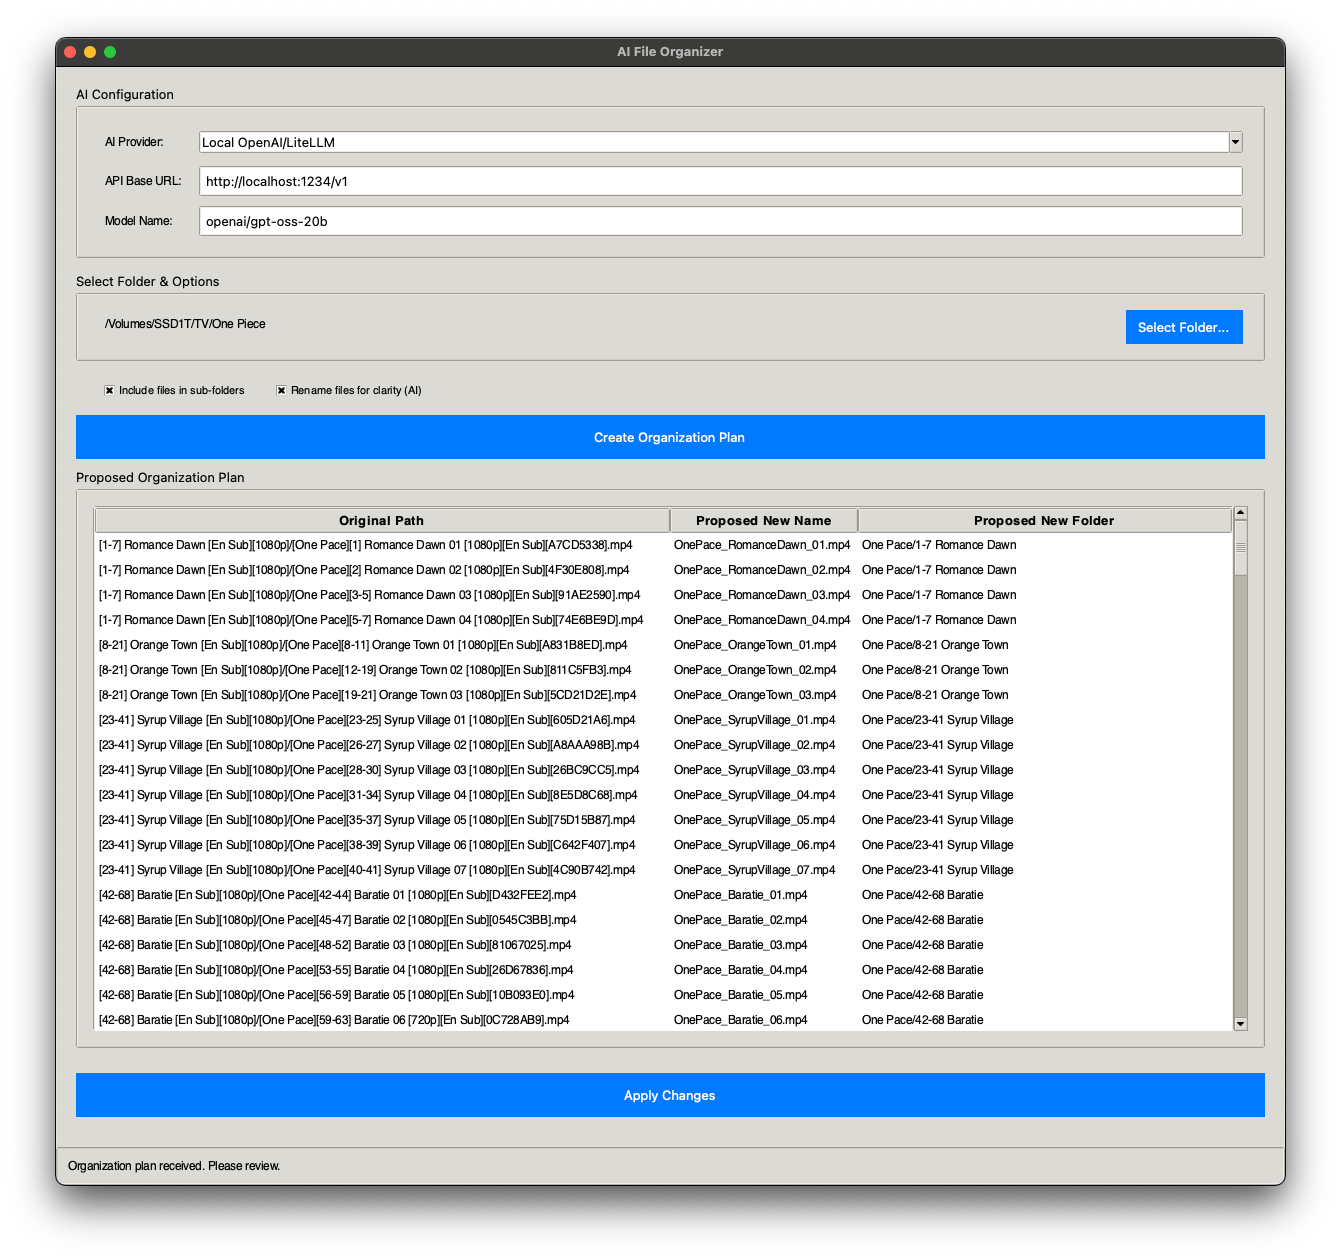The width and height of the screenshot is (1341, 1259).
Task: Click the scrollbar down arrow in the plan table
Action: (x=1240, y=1025)
